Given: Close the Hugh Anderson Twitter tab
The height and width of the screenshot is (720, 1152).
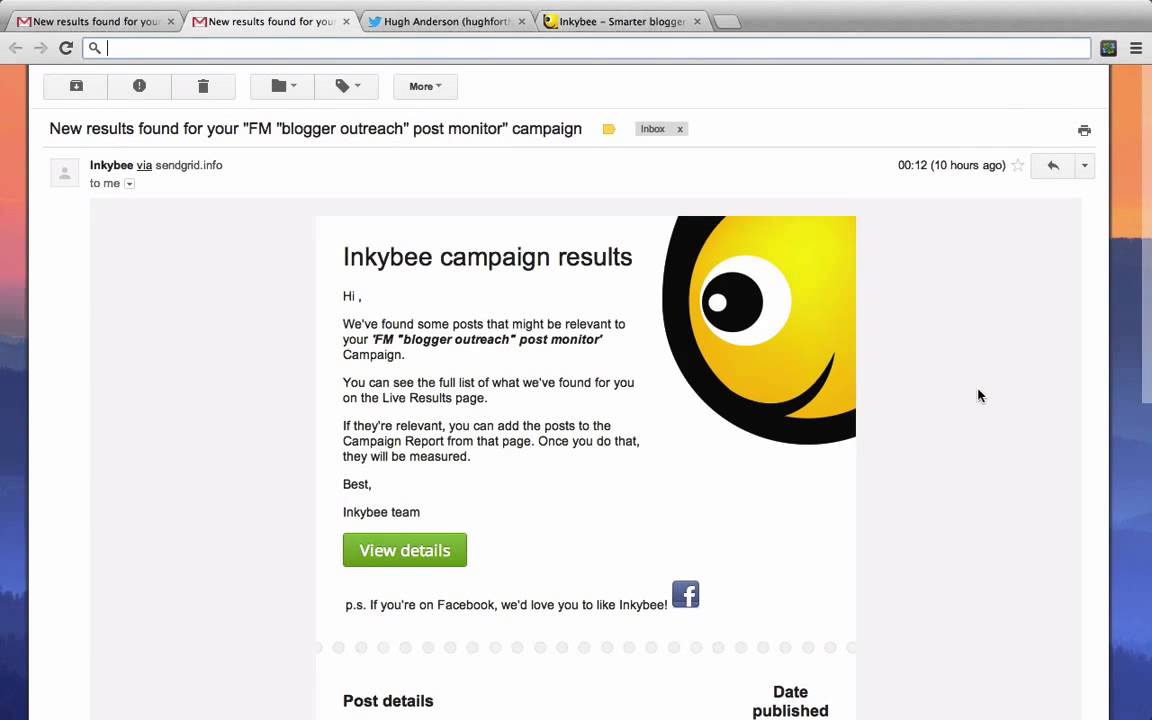Looking at the screenshot, I should pyautogui.click(x=522, y=22).
